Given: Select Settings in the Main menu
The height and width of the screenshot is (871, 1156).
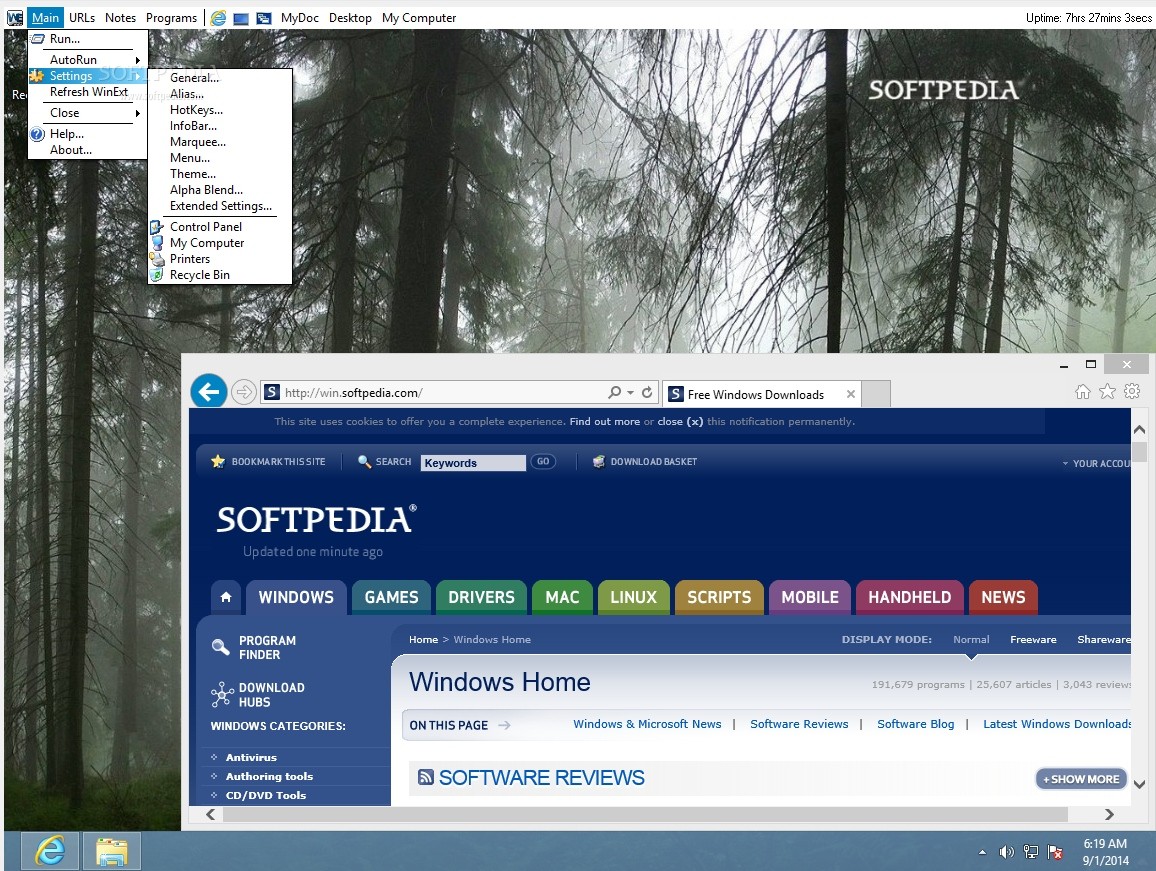Looking at the screenshot, I should (88, 76).
